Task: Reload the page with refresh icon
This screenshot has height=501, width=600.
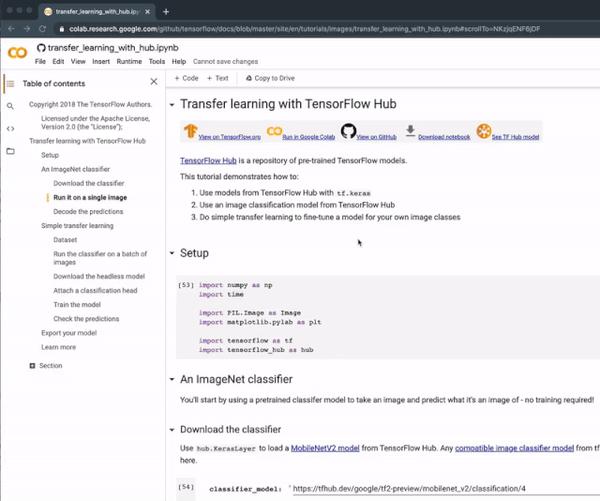Action: (42, 29)
